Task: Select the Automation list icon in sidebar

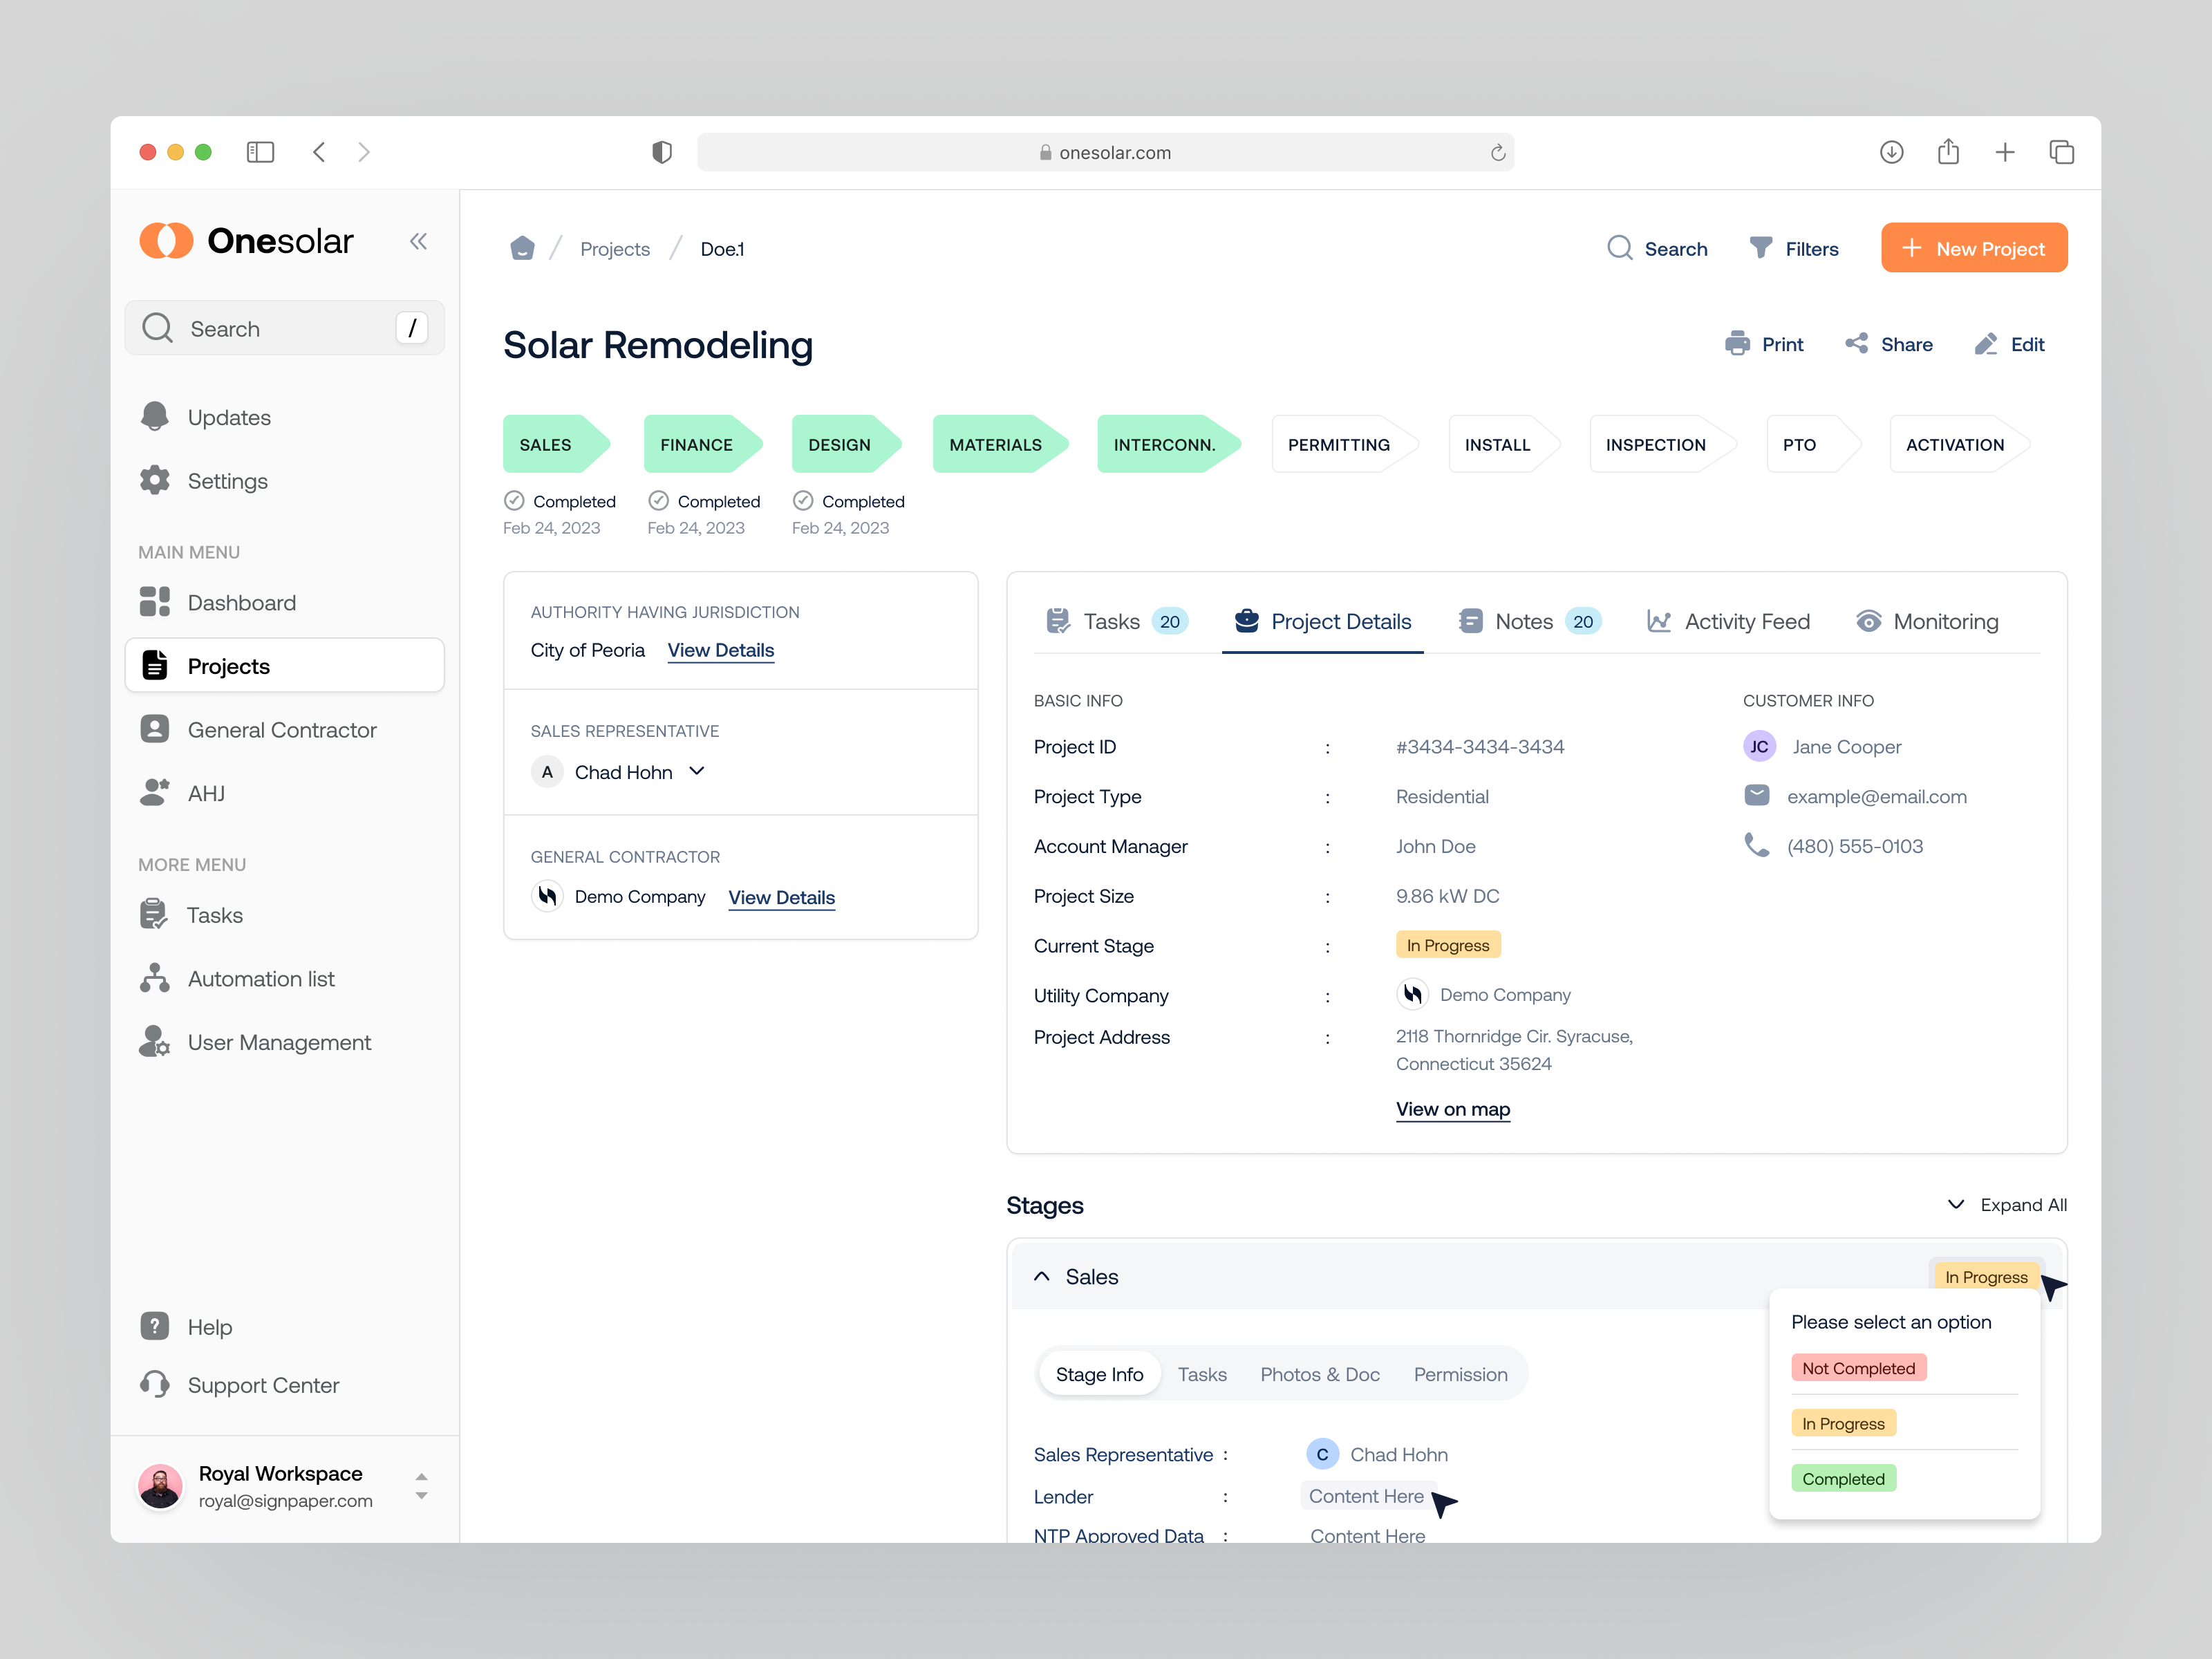Action: (155, 978)
